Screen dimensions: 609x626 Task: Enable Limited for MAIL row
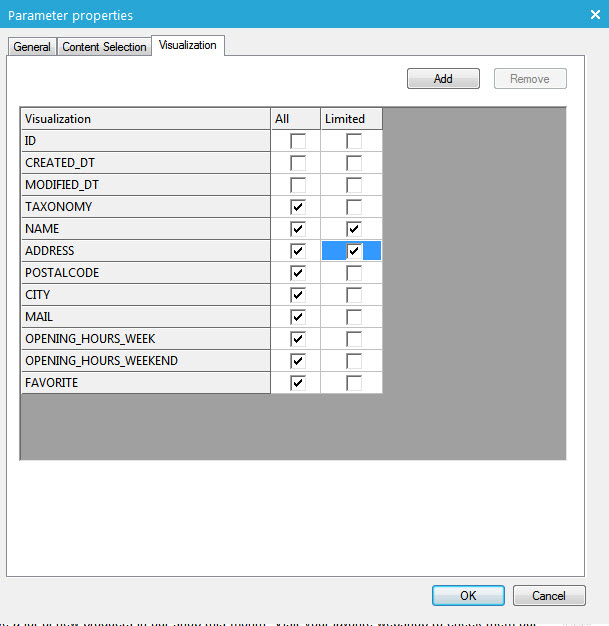(353, 317)
